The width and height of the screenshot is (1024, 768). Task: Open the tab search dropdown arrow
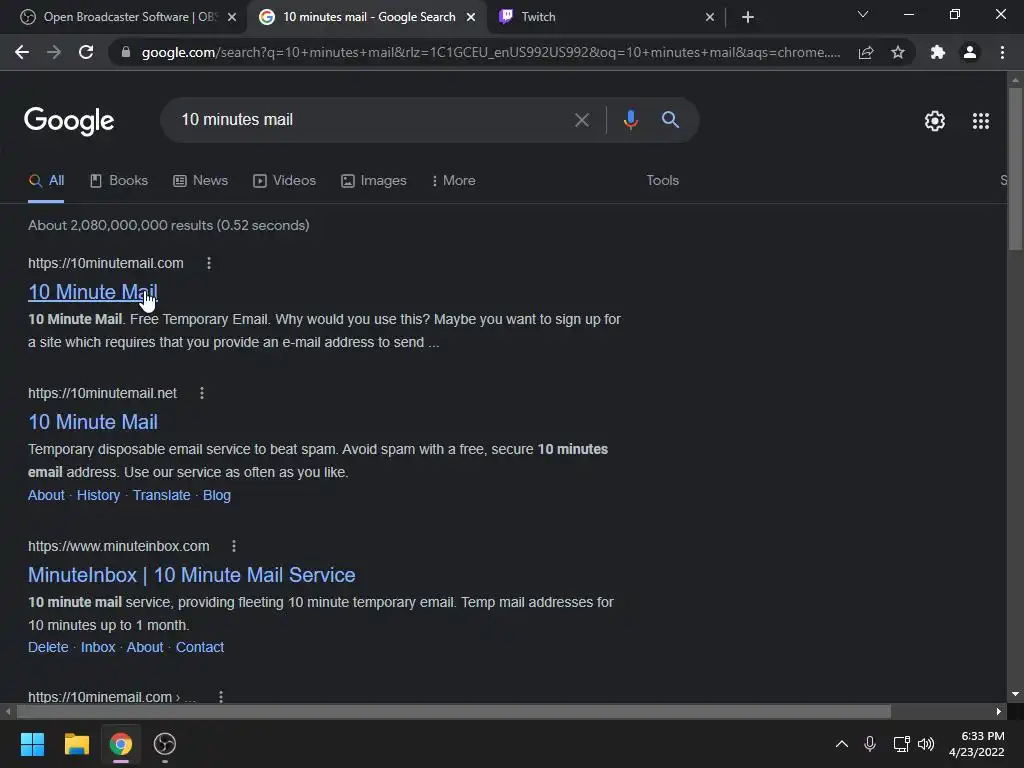tap(863, 14)
